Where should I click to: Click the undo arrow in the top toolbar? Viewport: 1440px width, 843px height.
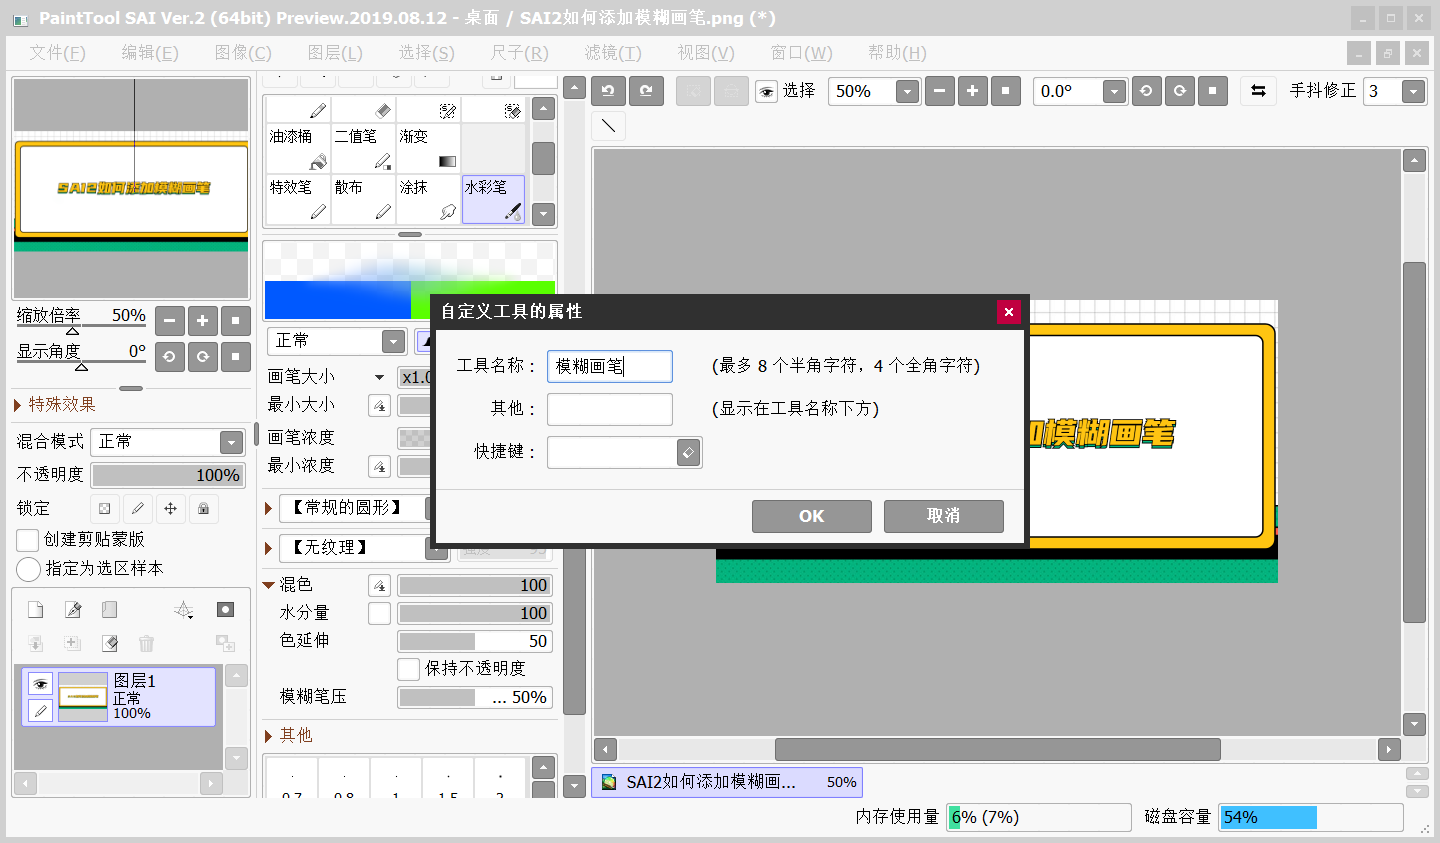click(x=608, y=91)
